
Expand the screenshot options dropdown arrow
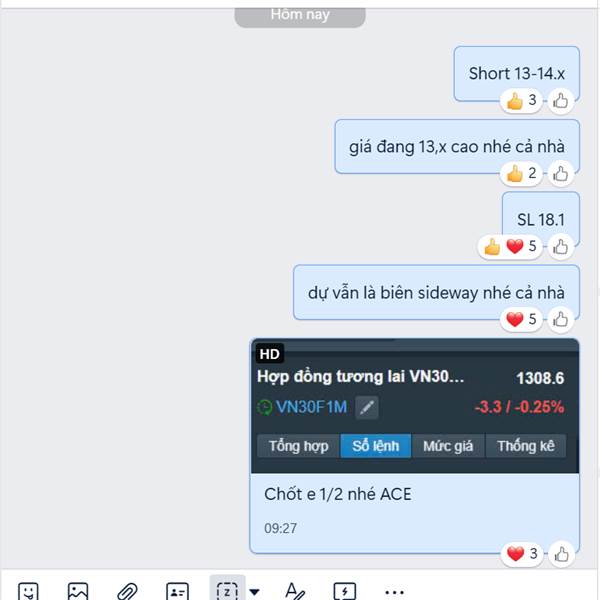[x=254, y=592]
